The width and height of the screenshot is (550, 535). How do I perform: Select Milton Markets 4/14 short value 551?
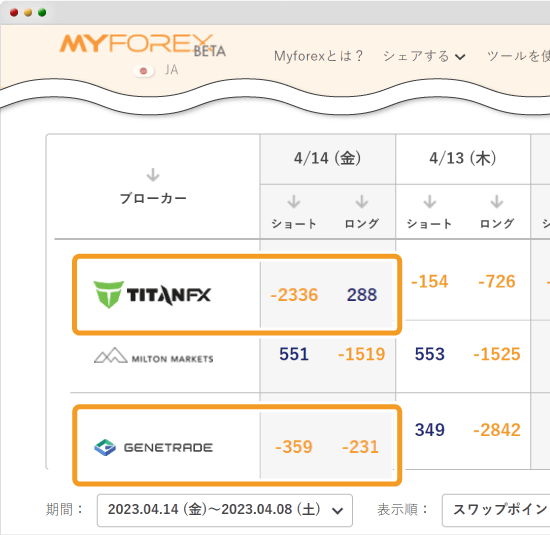(294, 354)
